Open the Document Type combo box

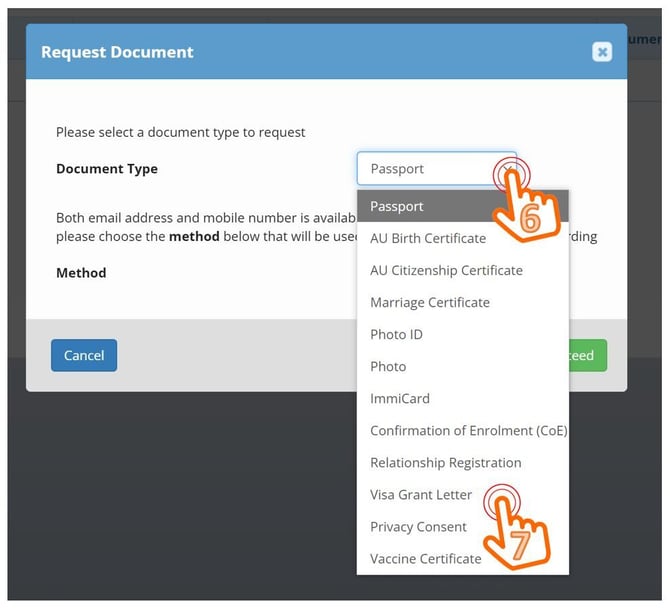[x=436, y=169]
